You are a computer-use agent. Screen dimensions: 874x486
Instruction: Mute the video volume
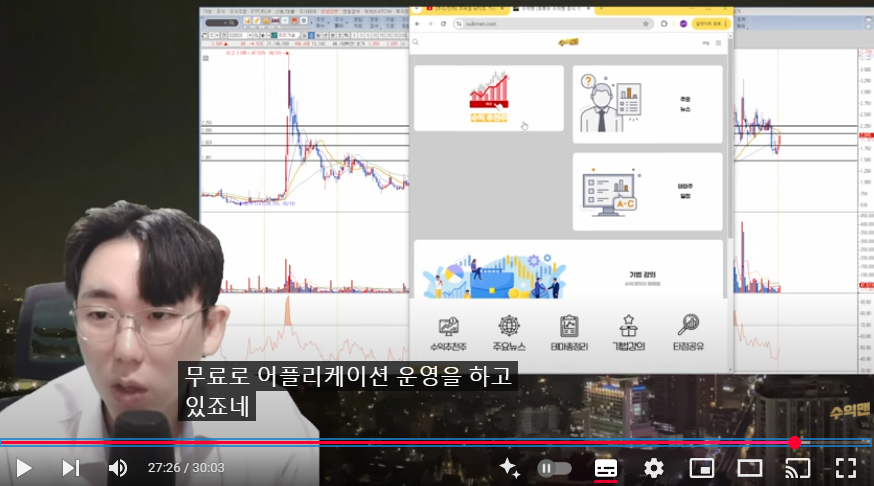pyautogui.click(x=118, y=468)
